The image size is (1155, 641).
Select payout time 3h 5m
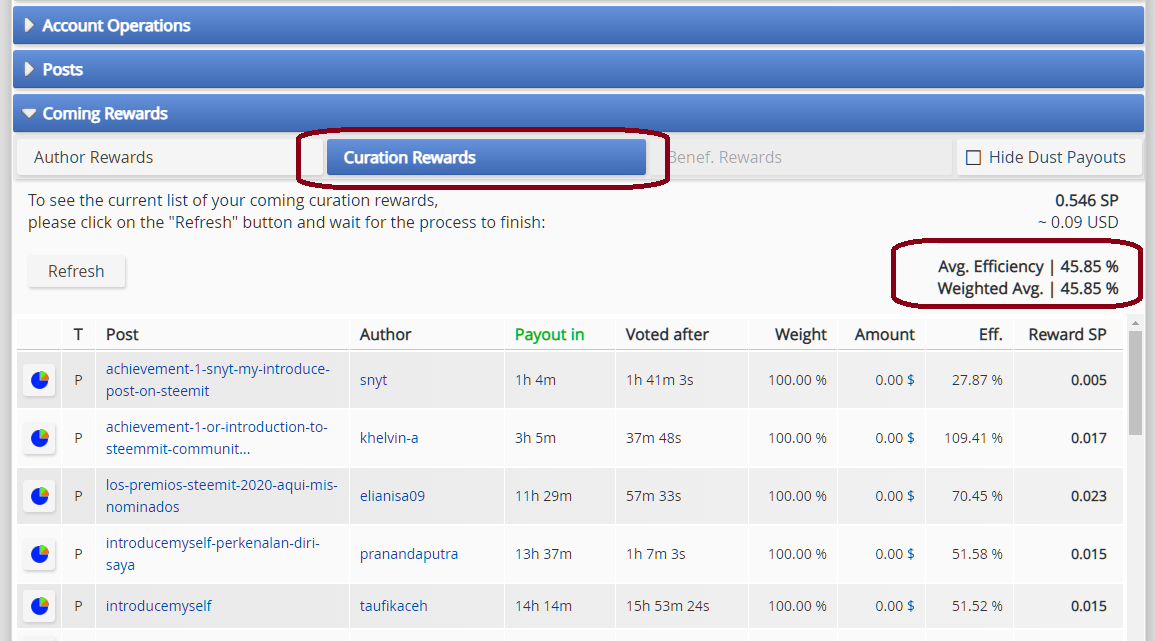point(536,438)
